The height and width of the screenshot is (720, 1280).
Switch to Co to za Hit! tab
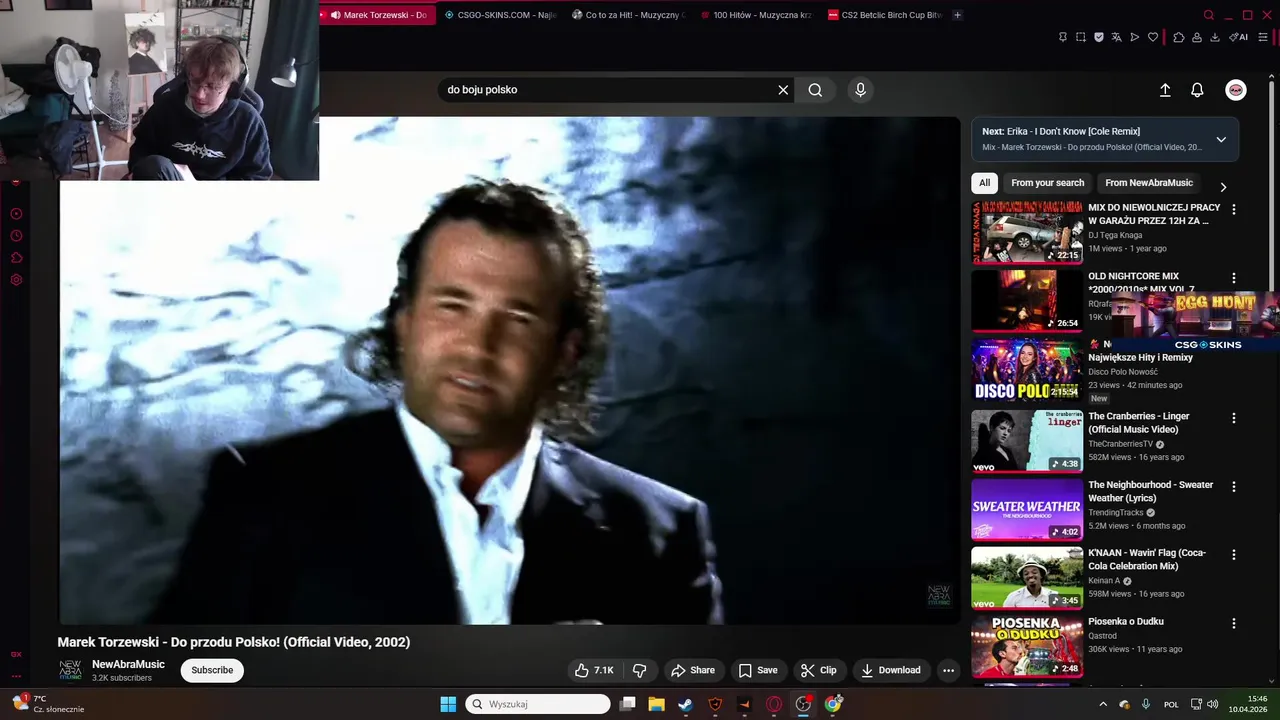point(628,15)
